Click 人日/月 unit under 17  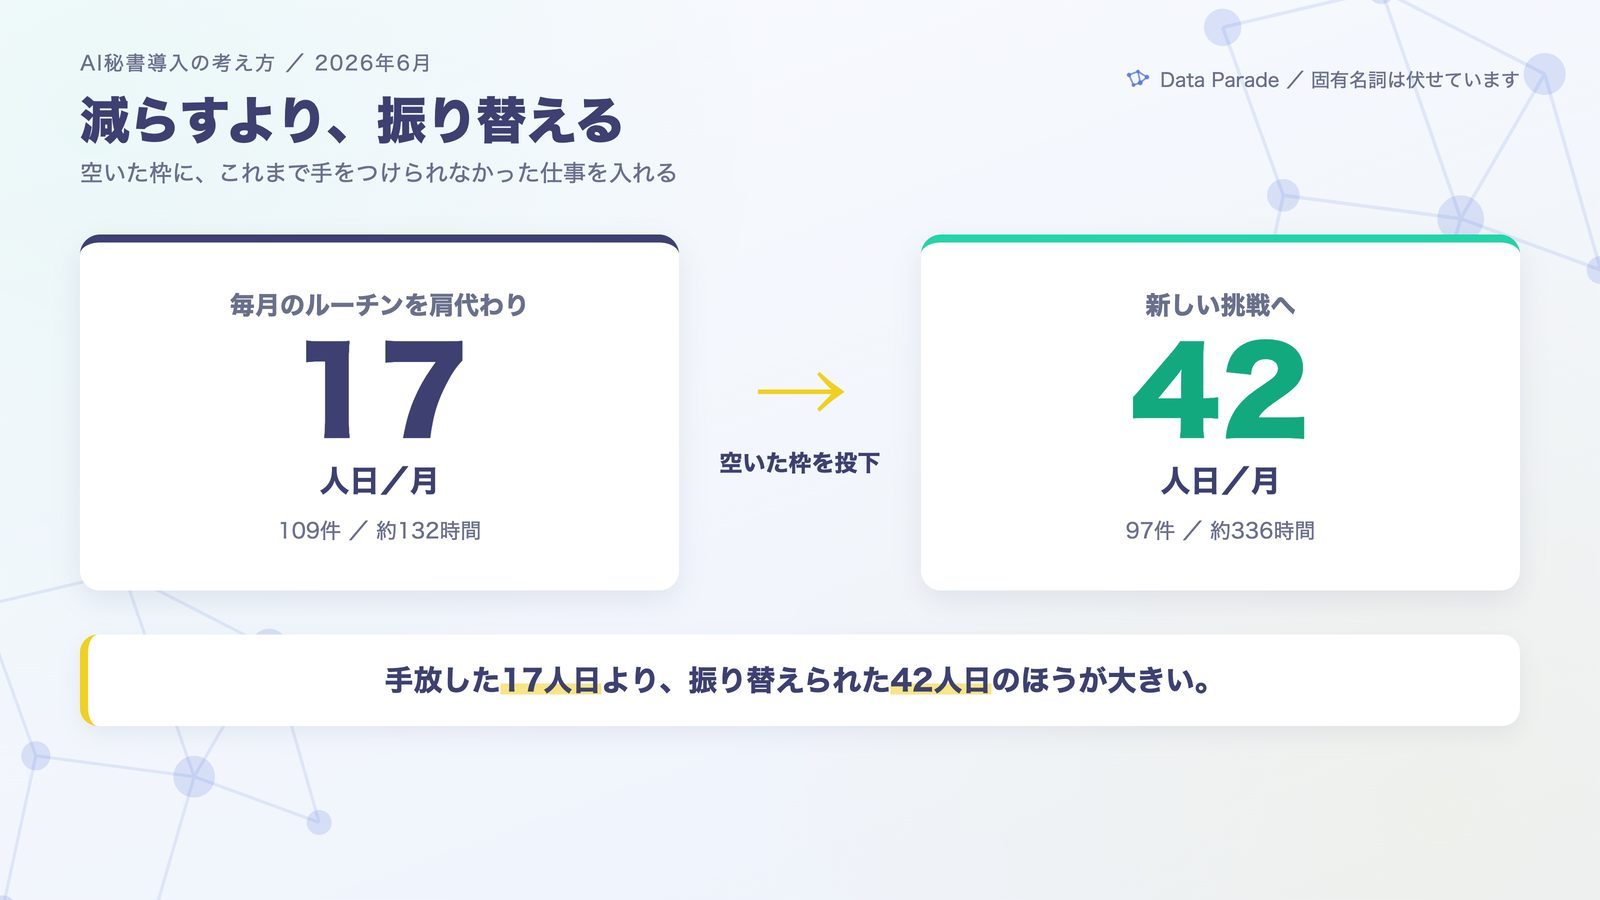379,481
